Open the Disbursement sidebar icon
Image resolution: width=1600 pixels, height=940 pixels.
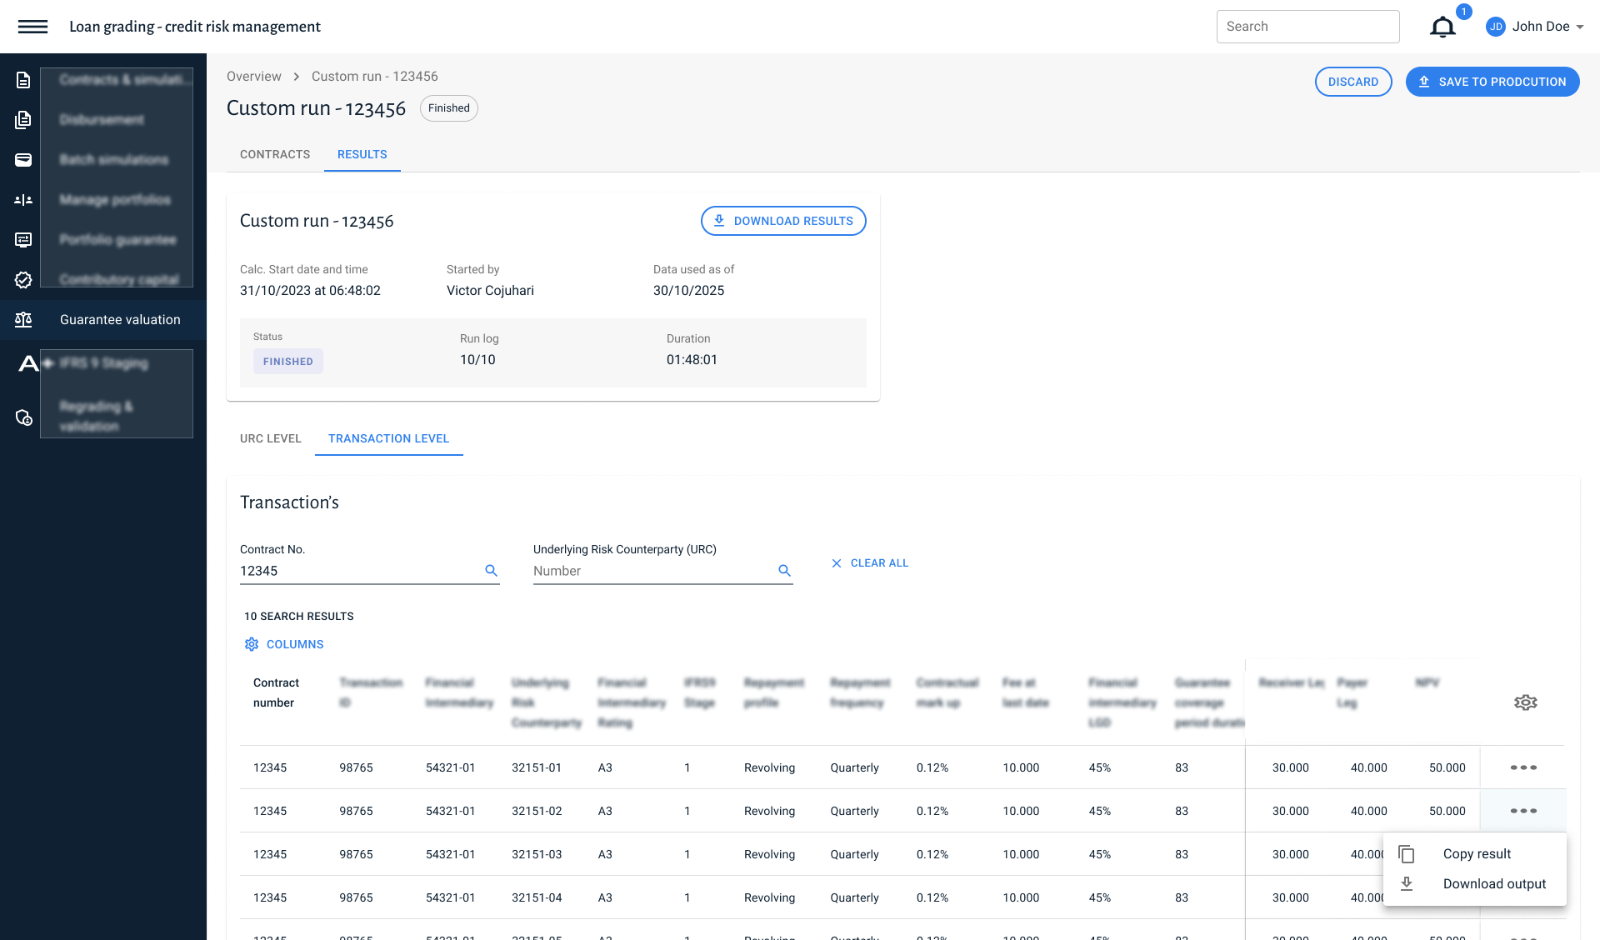[x=23, y=120]
